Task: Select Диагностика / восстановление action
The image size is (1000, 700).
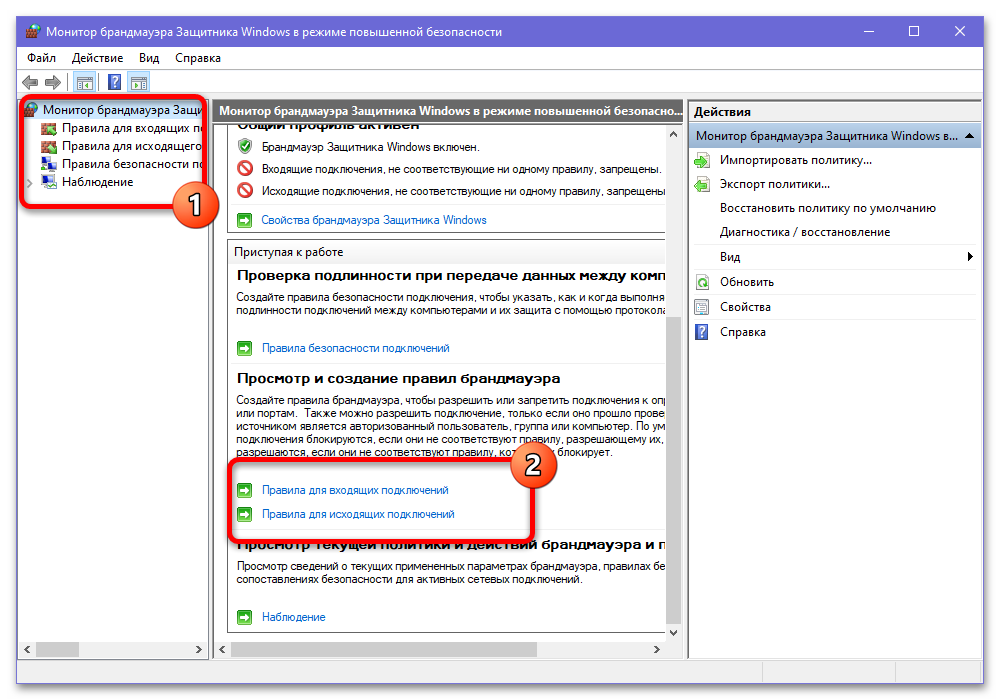Action: point(805,232)
